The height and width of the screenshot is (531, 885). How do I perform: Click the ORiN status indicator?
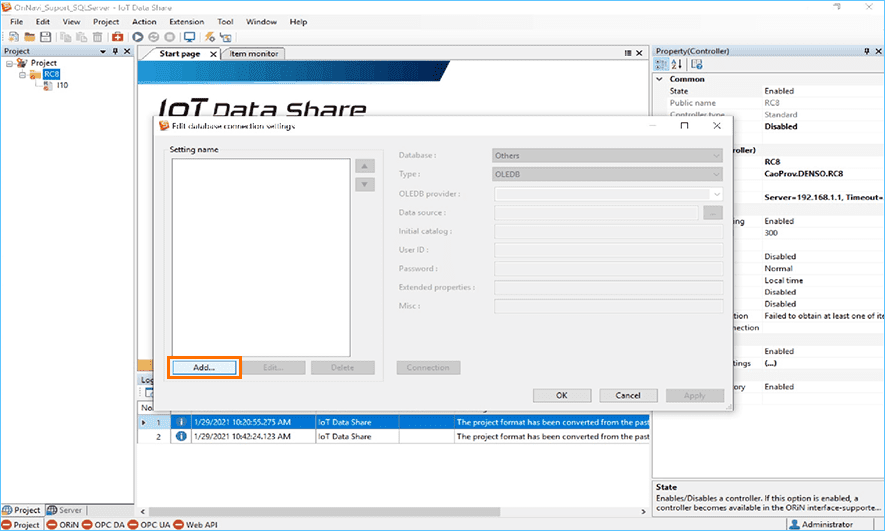63,524
